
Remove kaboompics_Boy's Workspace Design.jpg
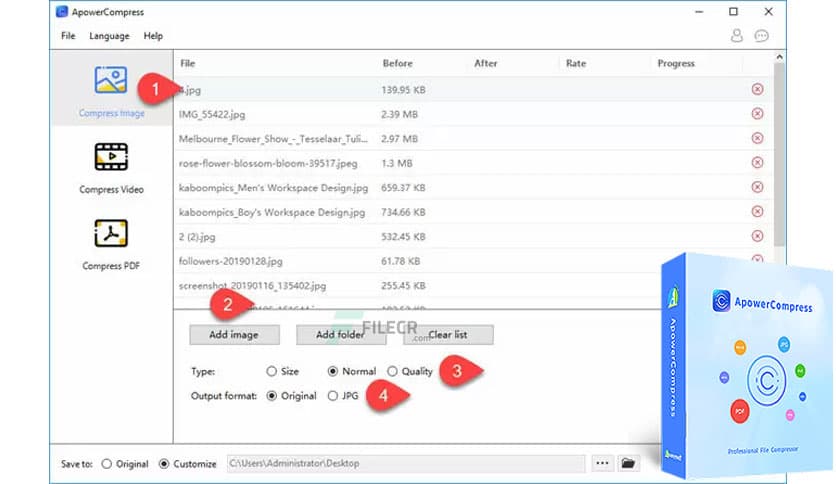click(x=757, y=212)
